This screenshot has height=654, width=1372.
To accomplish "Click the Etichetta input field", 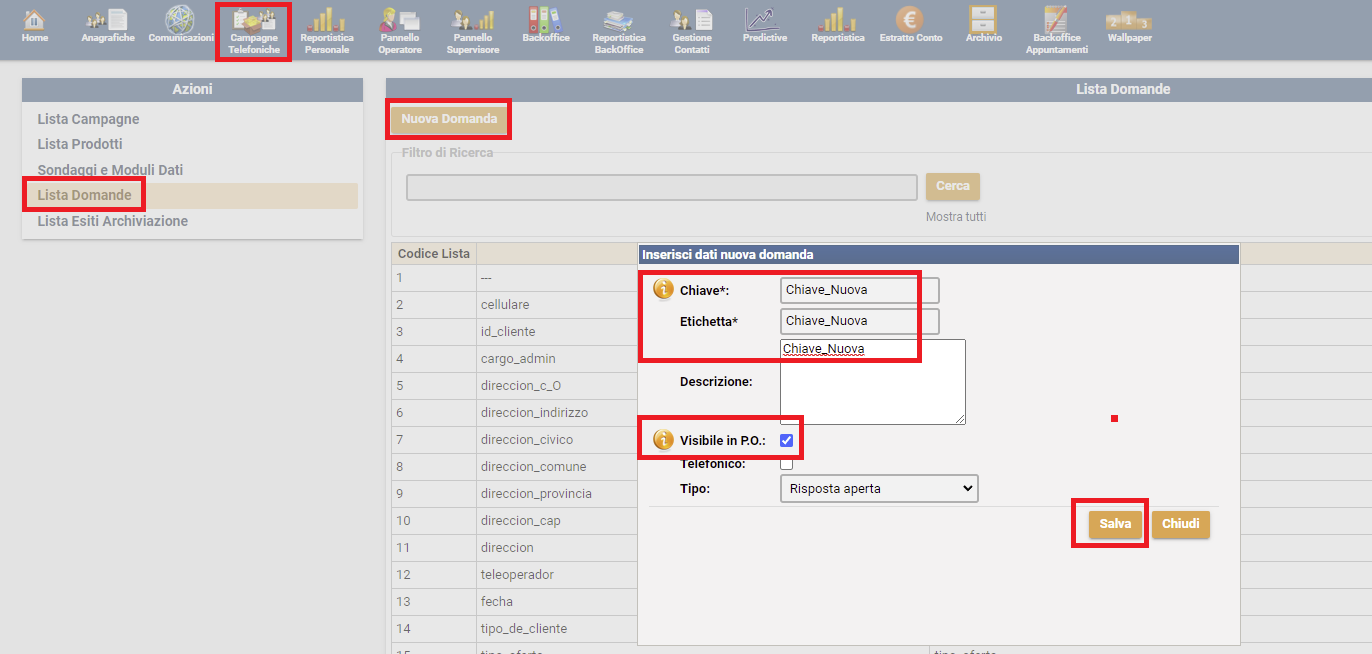I will point(859,321).
